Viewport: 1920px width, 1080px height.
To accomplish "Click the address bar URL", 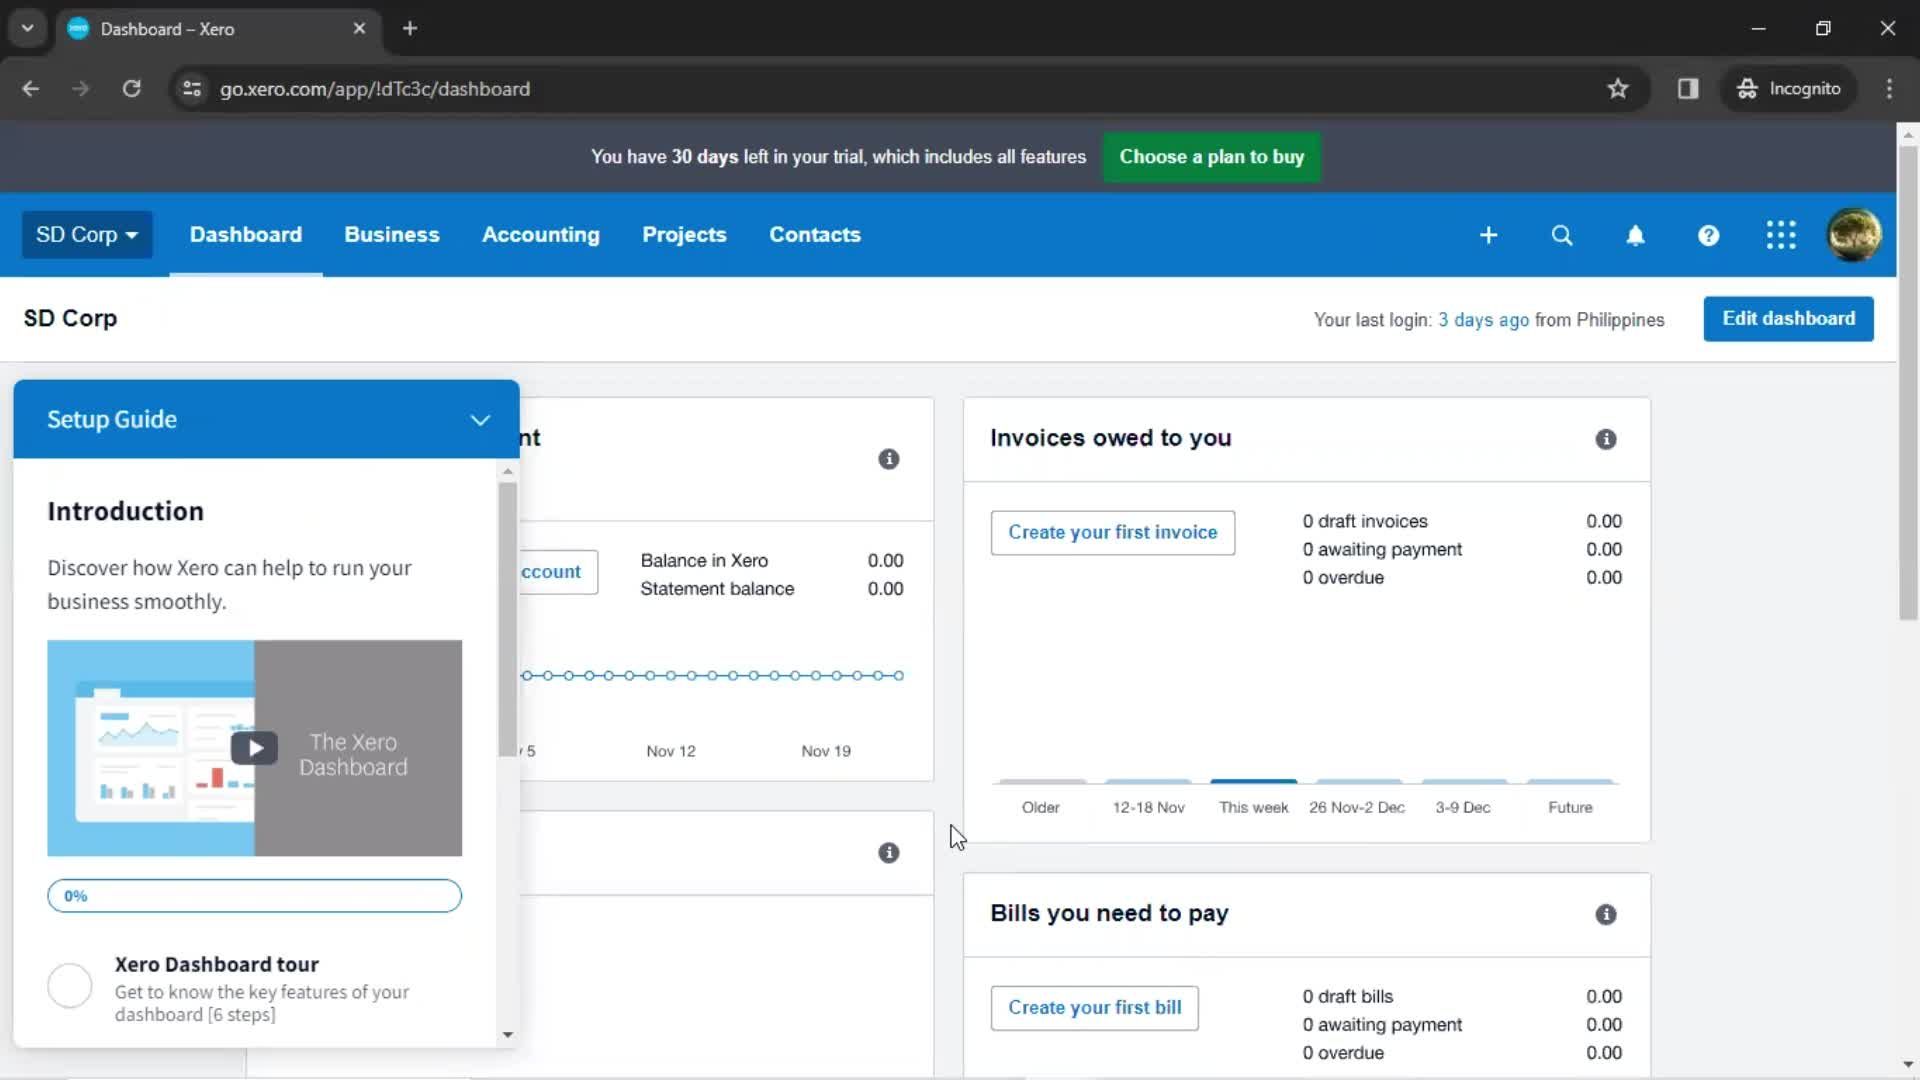I will [375, 89].
